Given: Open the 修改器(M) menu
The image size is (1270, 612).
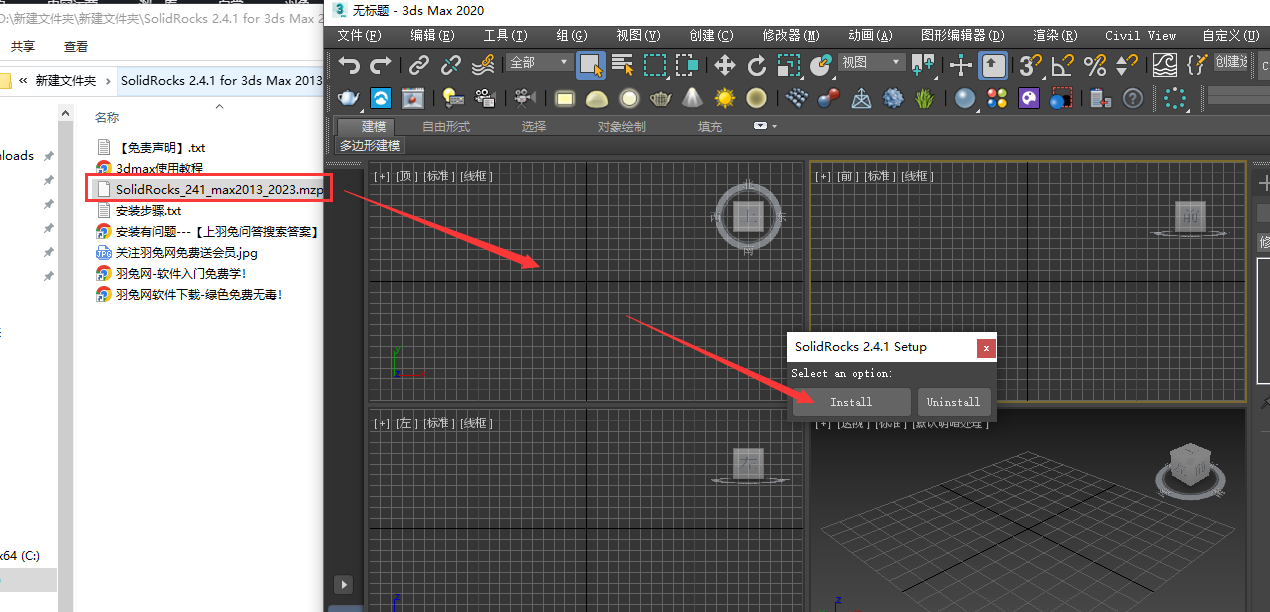Looking at the screenshot, I should pyautogui.click(x=791, y=35).
